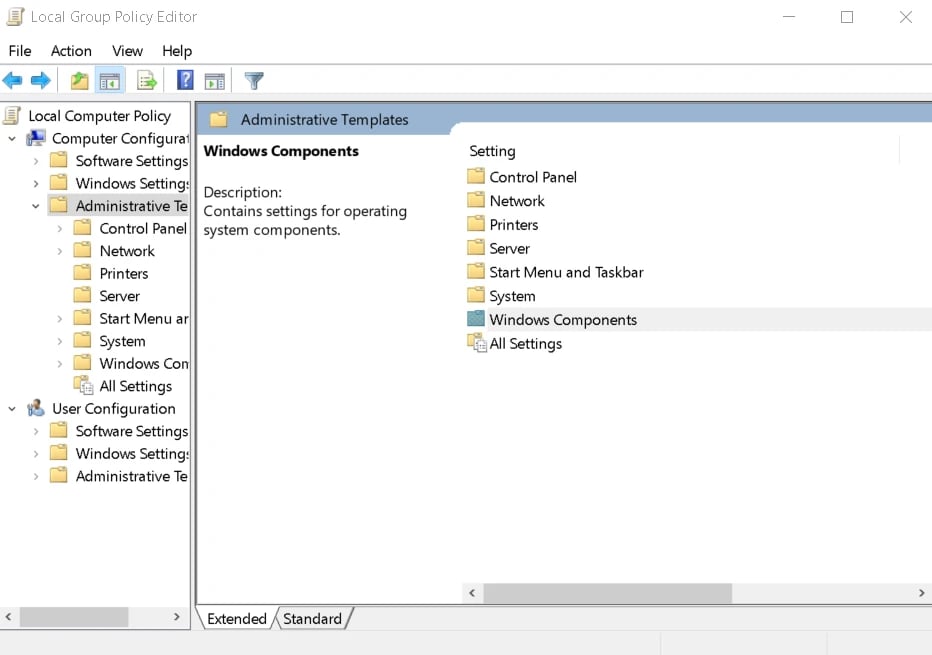Screen dimensions: 932x655
Task: Open the Help menu
Action: [x=177, y=51]
